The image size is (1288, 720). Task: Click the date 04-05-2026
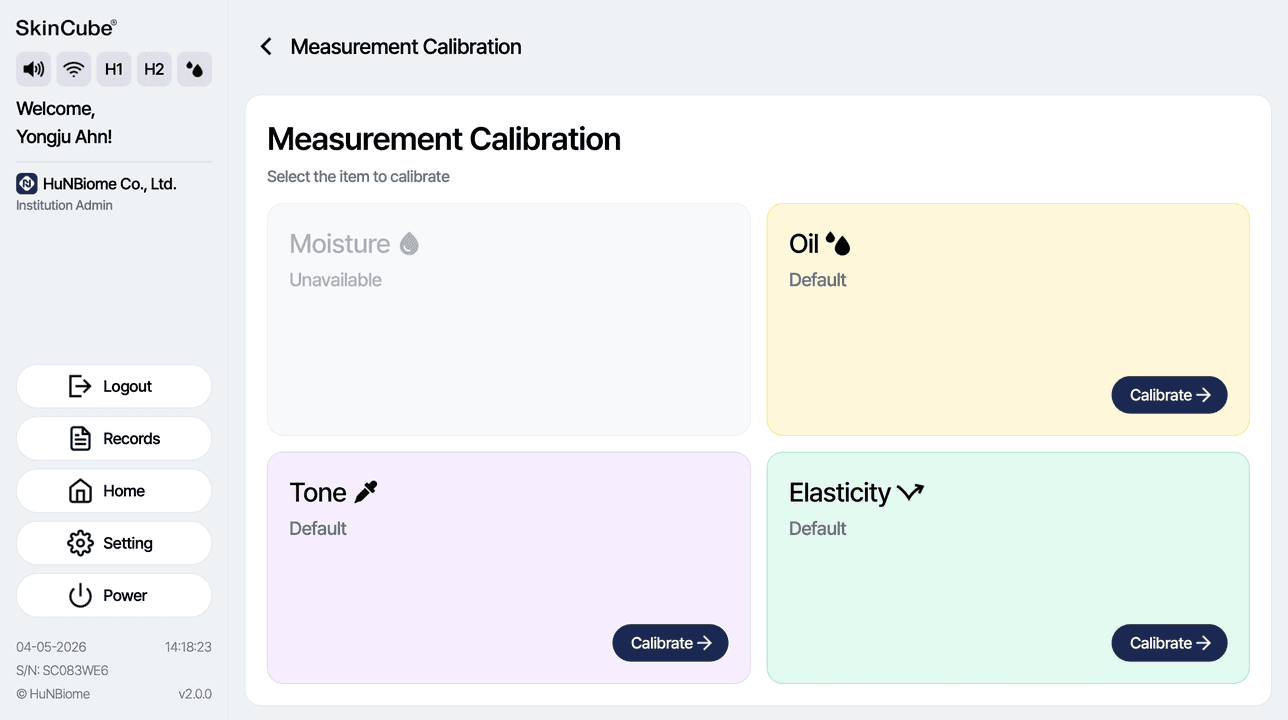pyautogui.click(x=51, y=647)
